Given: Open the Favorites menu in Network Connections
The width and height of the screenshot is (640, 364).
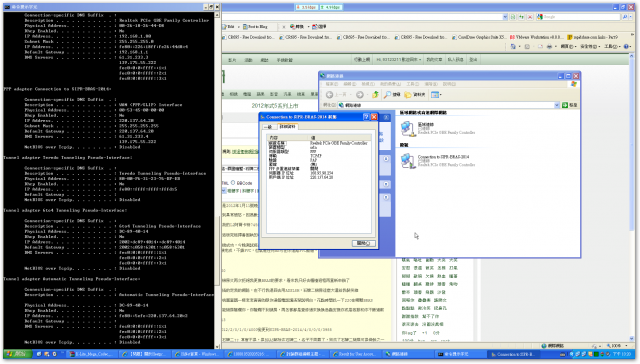Looking at the screenshot, I should click(390, 84).
